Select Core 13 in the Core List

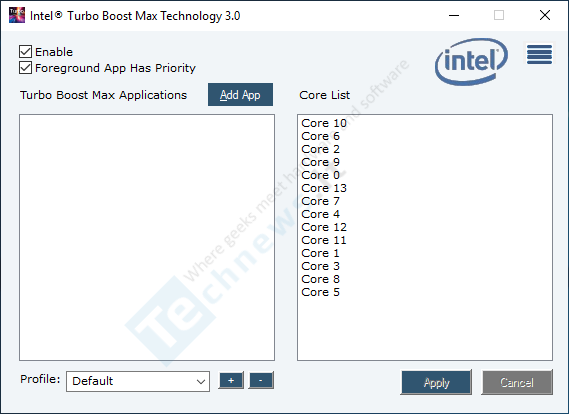324,188
